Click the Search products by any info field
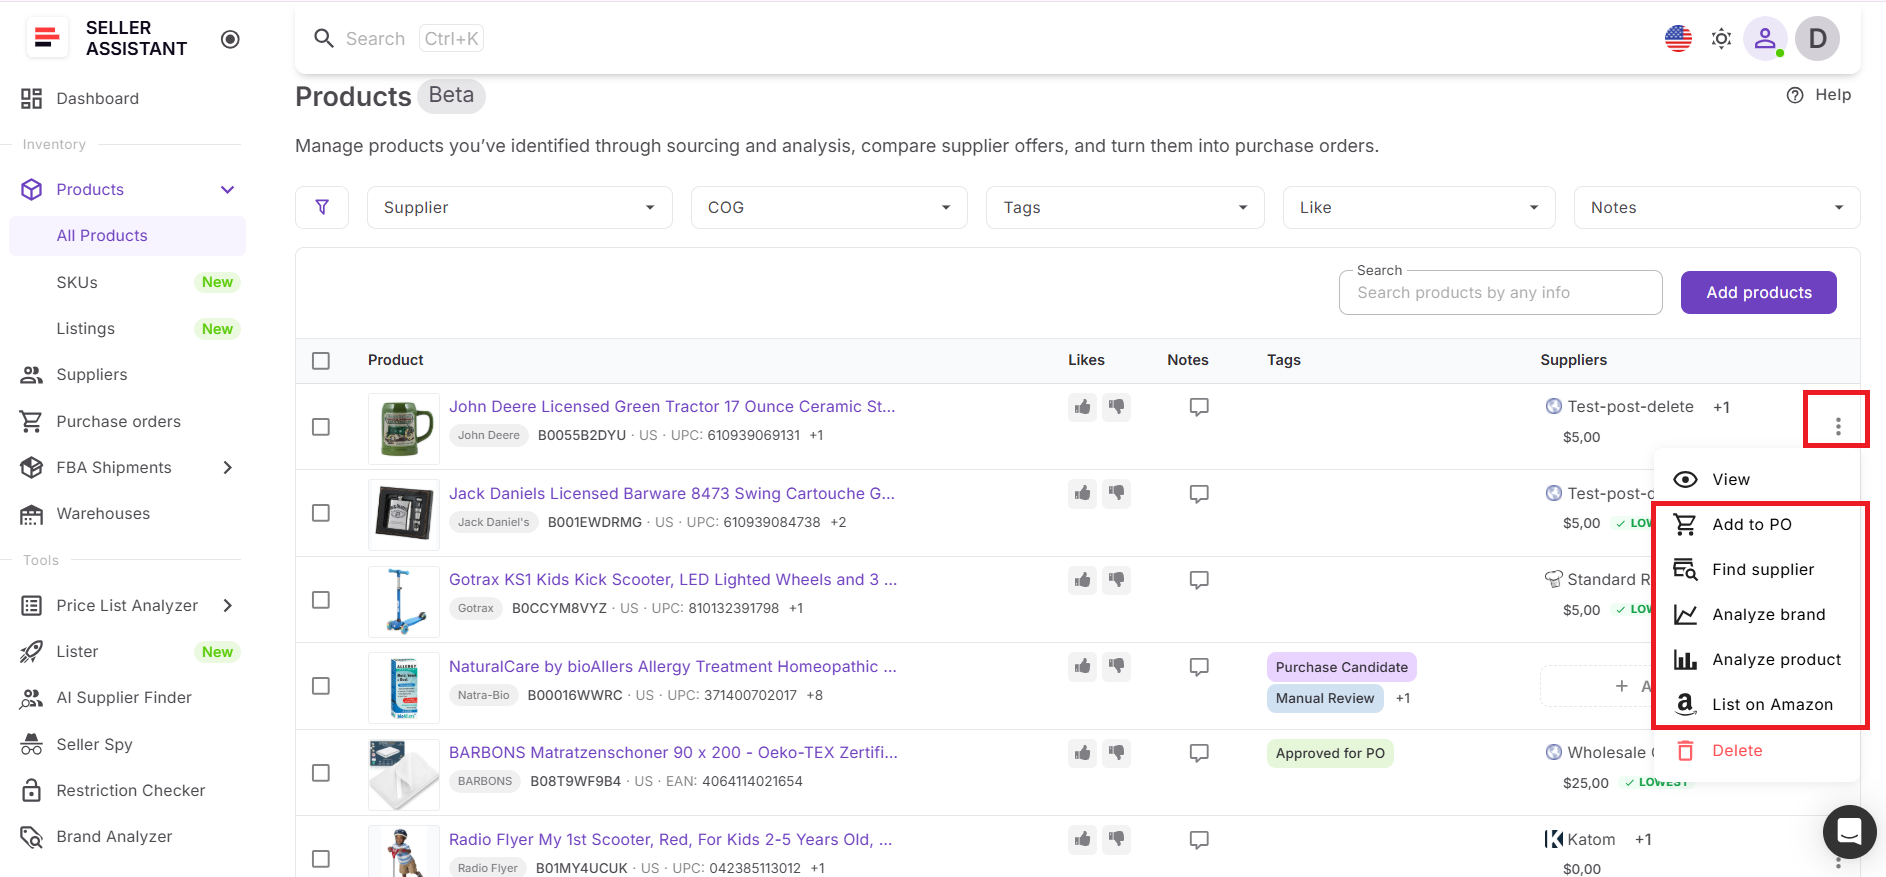 (x=1500, y=293)
